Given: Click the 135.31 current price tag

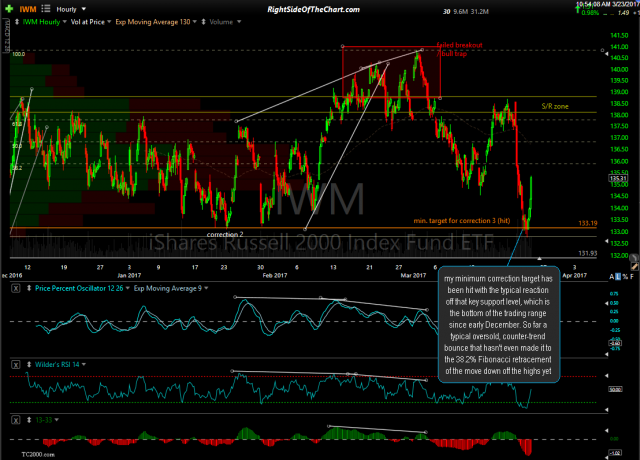Looking at the screenshot, I should click(x=618, y=178).
